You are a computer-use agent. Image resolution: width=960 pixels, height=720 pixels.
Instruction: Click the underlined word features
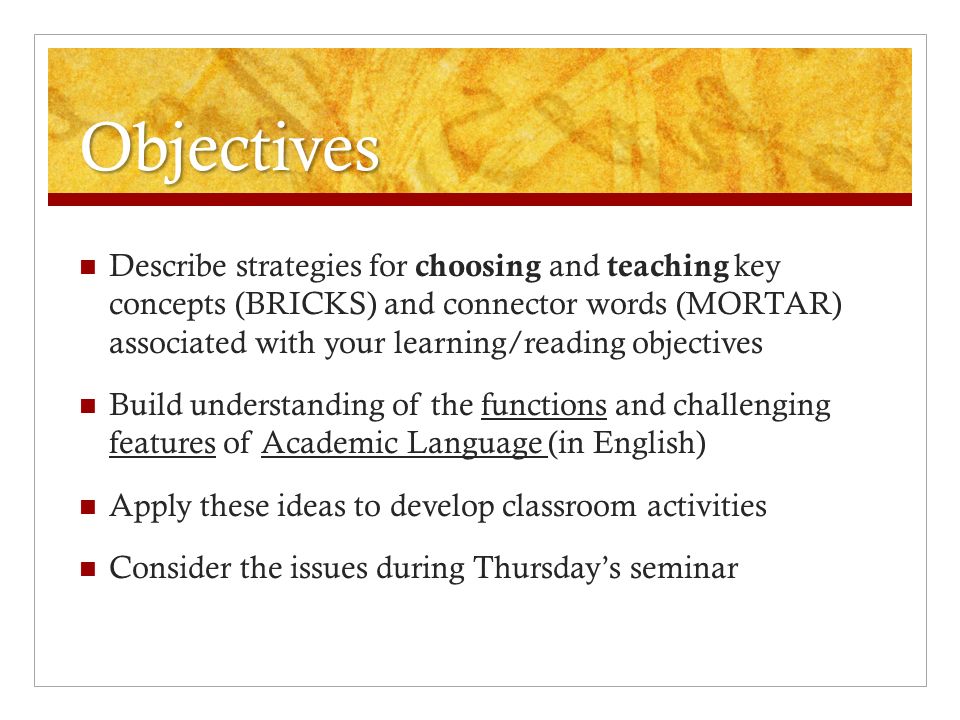click(x=162, y=443)
